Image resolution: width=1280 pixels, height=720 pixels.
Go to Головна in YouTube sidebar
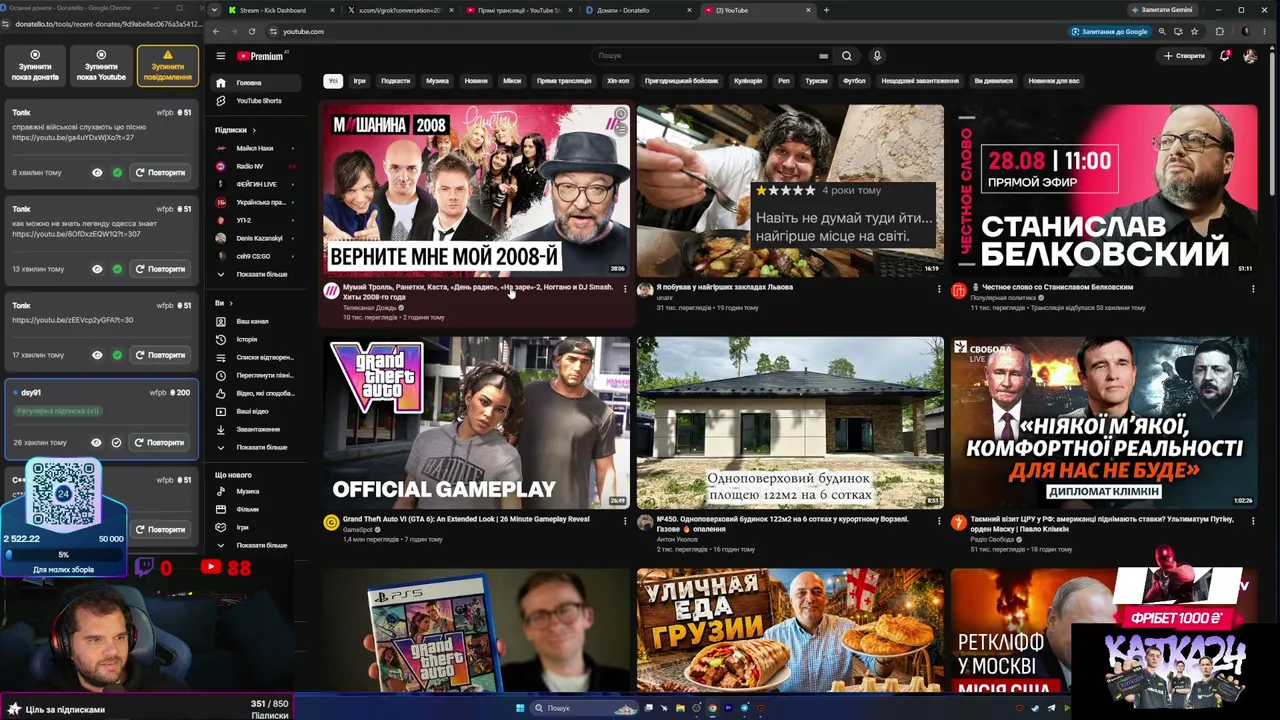[x=258, y=83]
